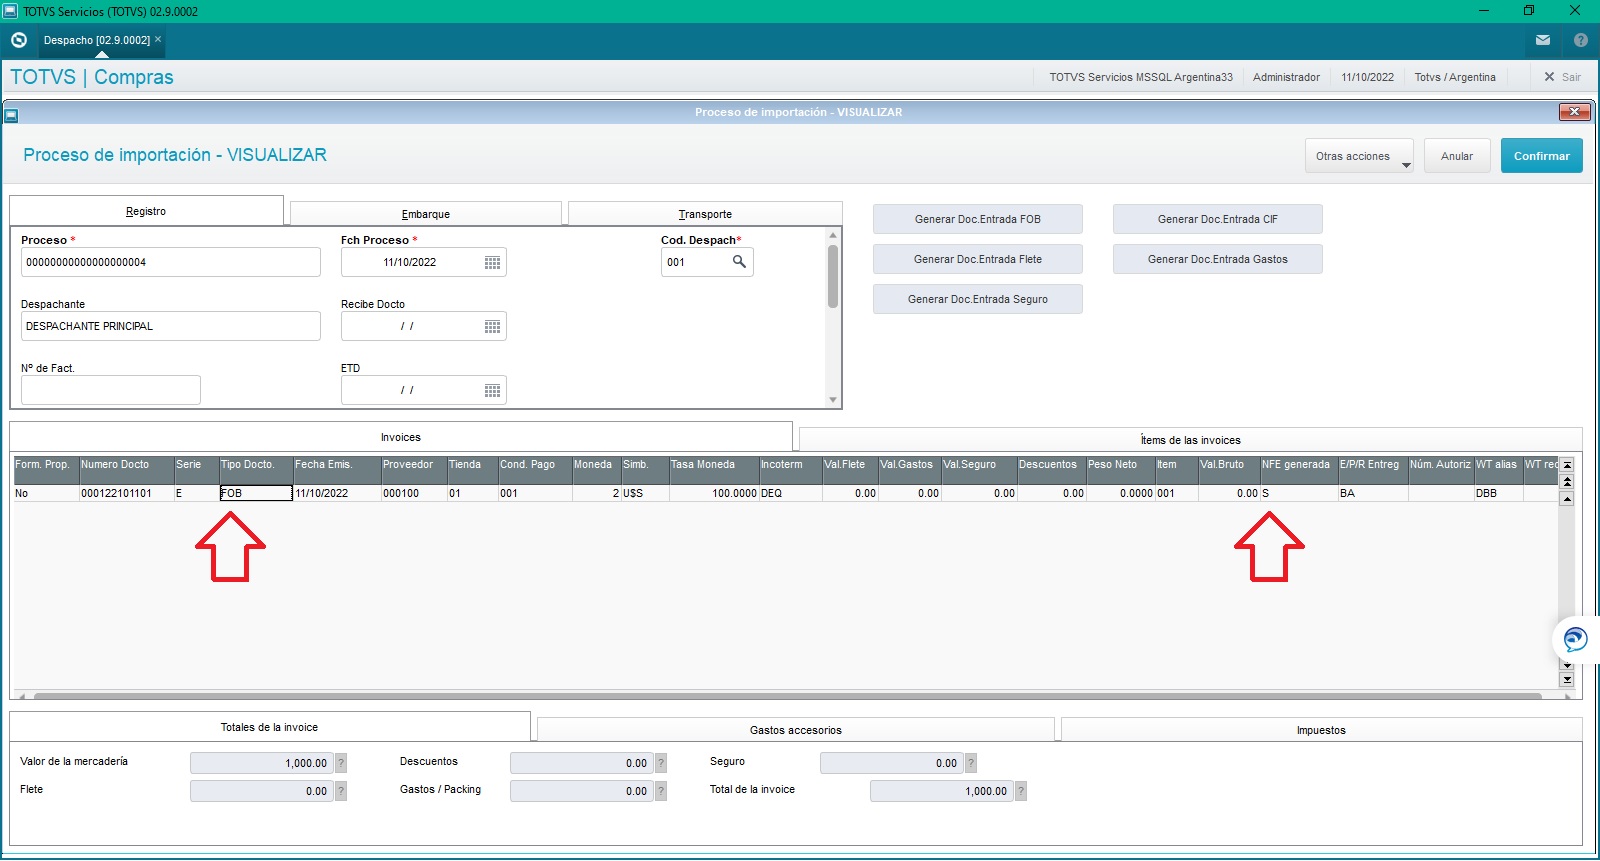Click the Sair exit button
This screenshot has height=861, width=1600.
(x=1562, y=77)
